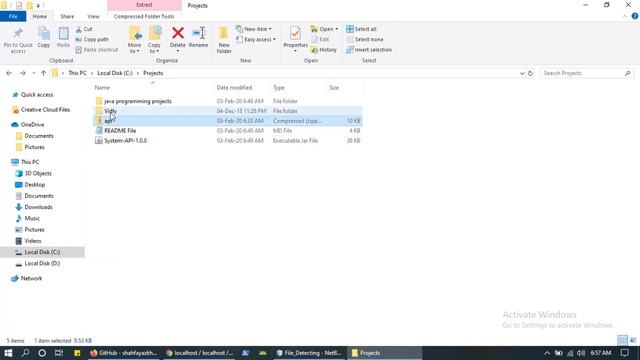Screen dimensions: 640x360
Task: Open Quick access in navigation pane
Action: (x=37, y=95)
